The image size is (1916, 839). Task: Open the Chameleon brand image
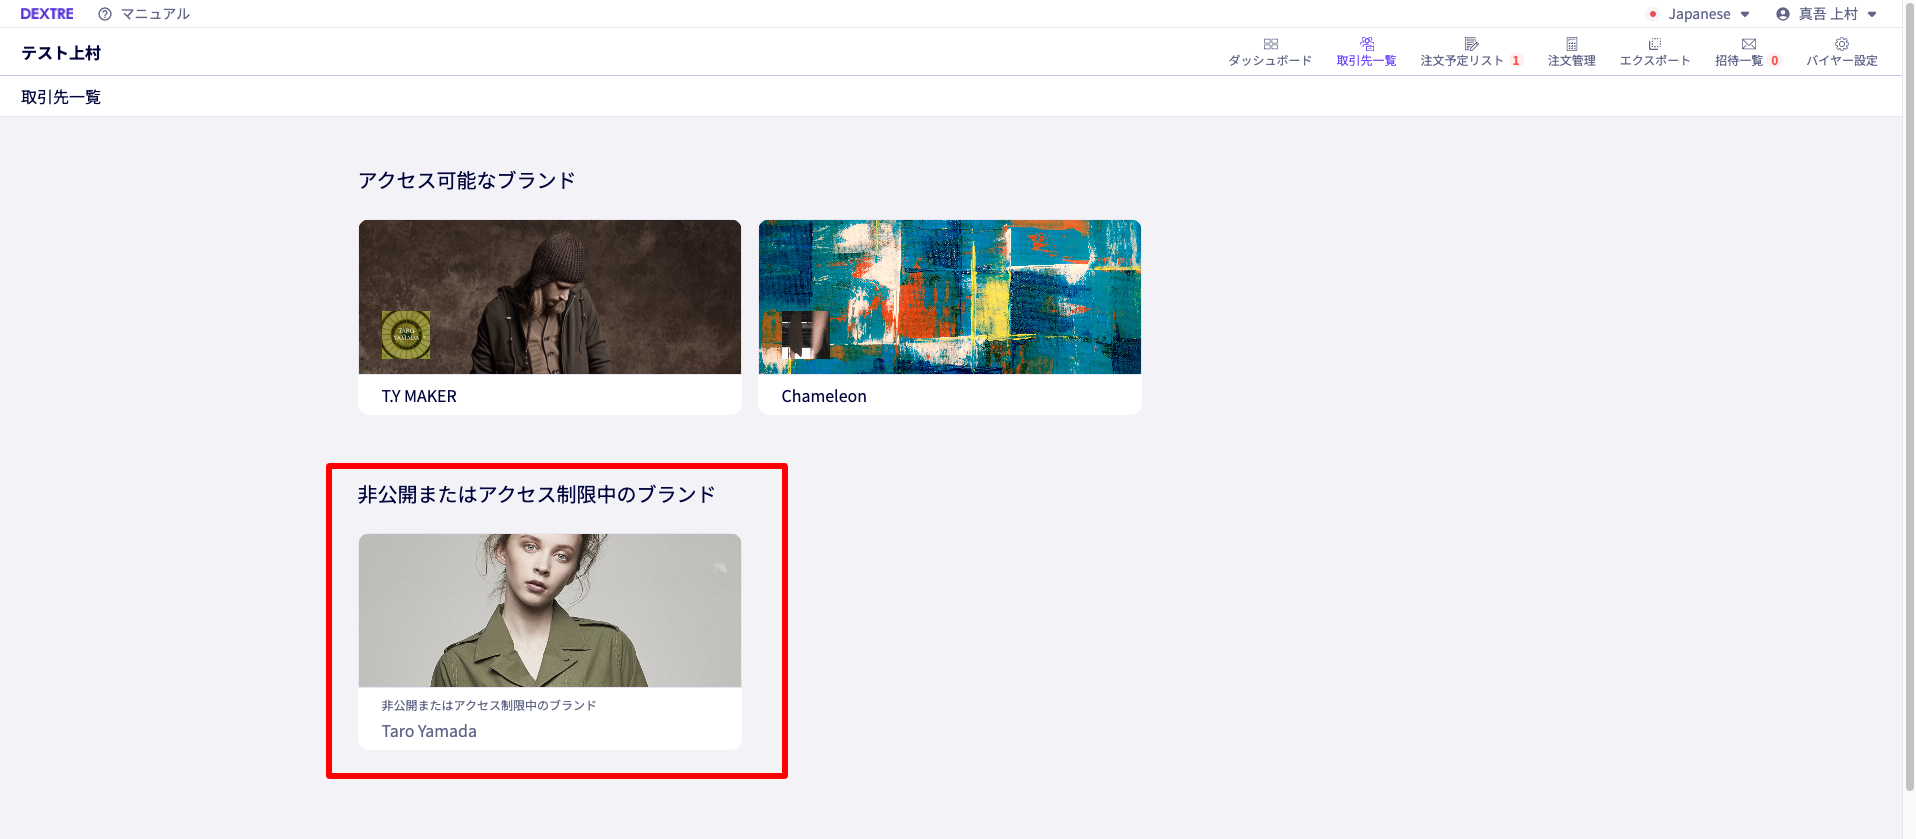tap(950, 297)
